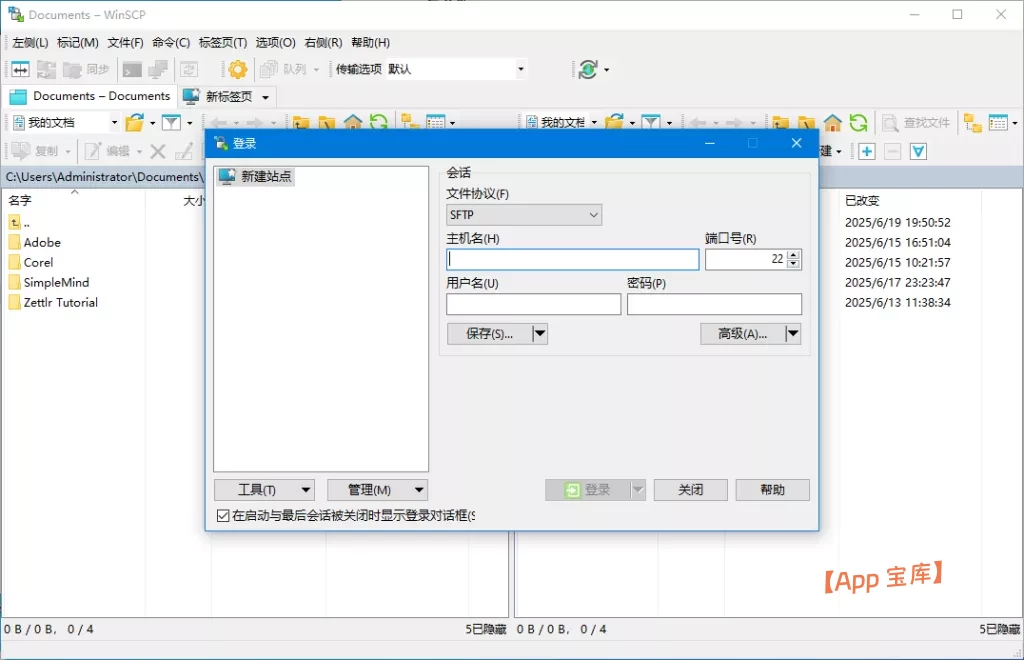The width and height of the screenshot is (1024, 660).
Task: Click into the 用户名 user name field
Action: click(x=534, y=304)
